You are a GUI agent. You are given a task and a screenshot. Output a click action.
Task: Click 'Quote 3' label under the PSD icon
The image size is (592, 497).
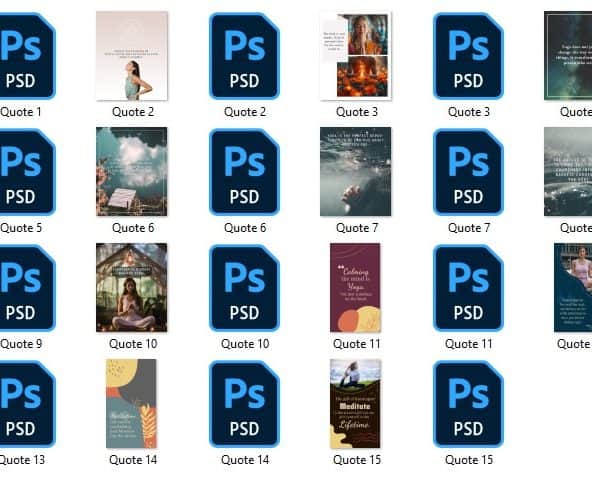pos(469,112)
